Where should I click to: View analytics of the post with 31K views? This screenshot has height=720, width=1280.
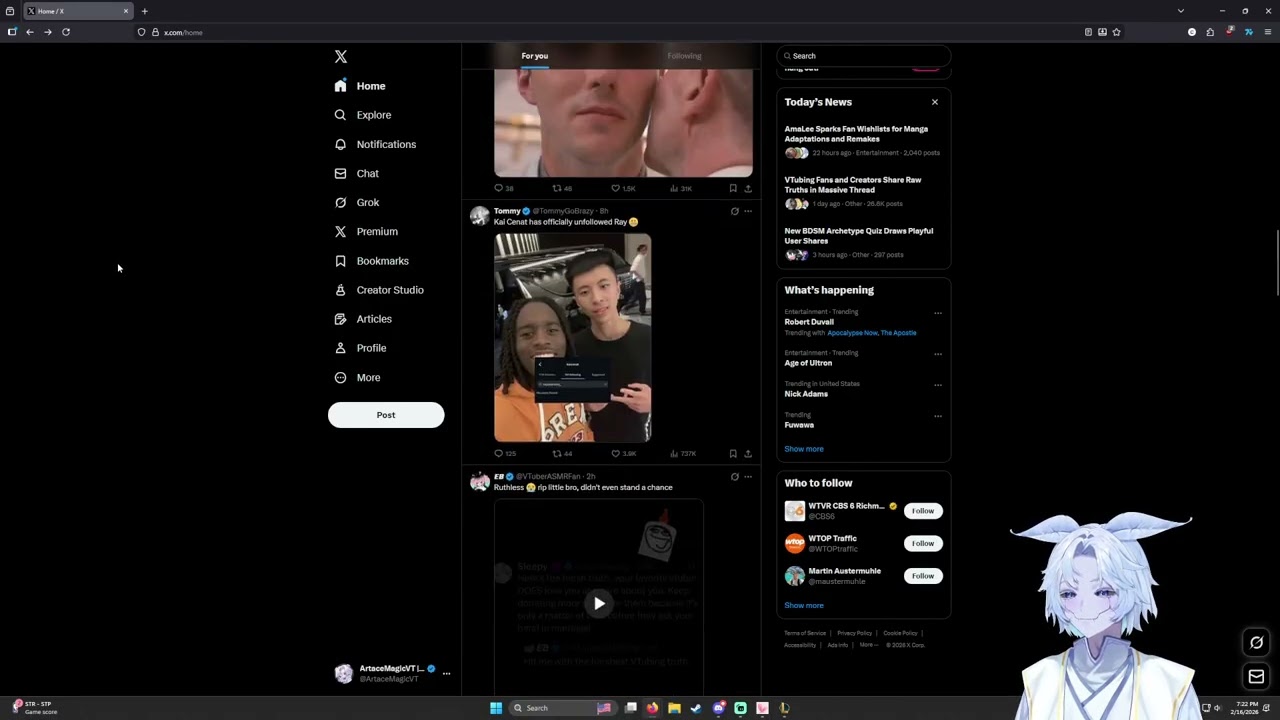681,188
